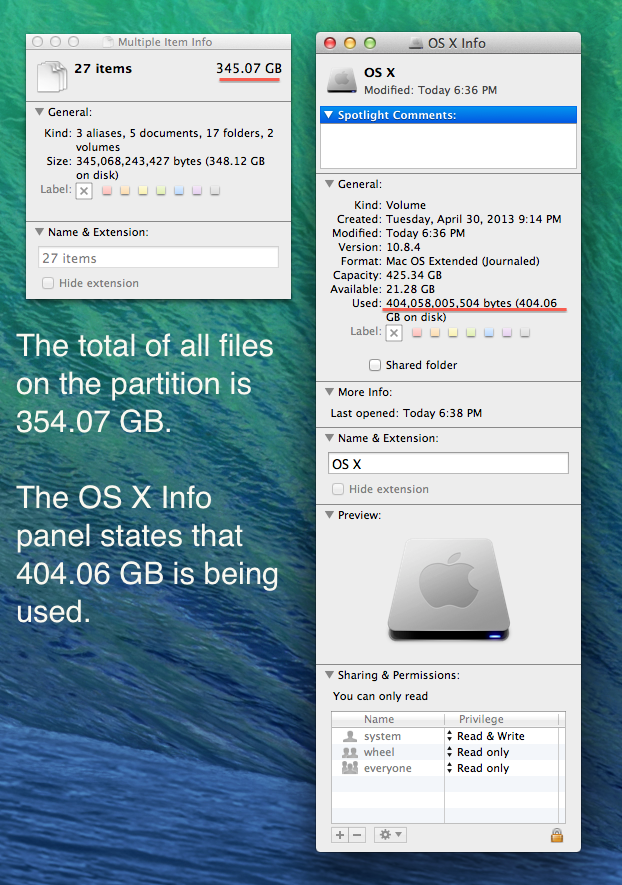Collapse Name & Extension in OS X Info

coord(330,437)
